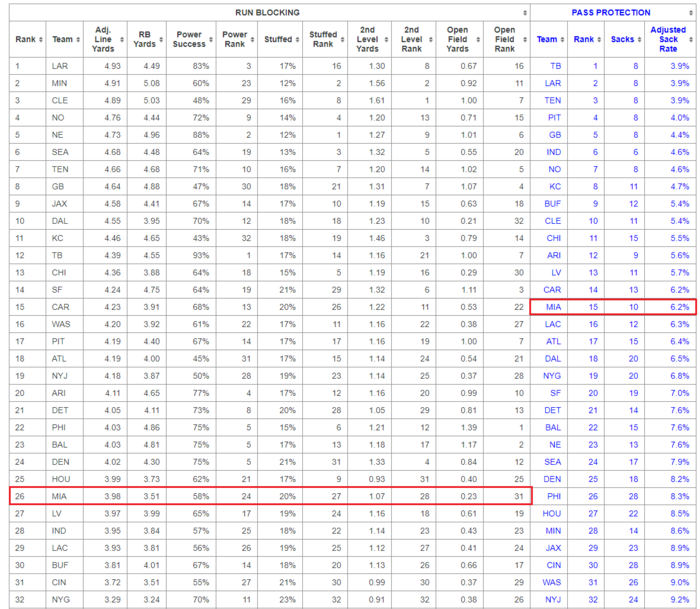
Task: Select the 1.56 2nd Level Yards value
Action: click(x=377, y=83)
